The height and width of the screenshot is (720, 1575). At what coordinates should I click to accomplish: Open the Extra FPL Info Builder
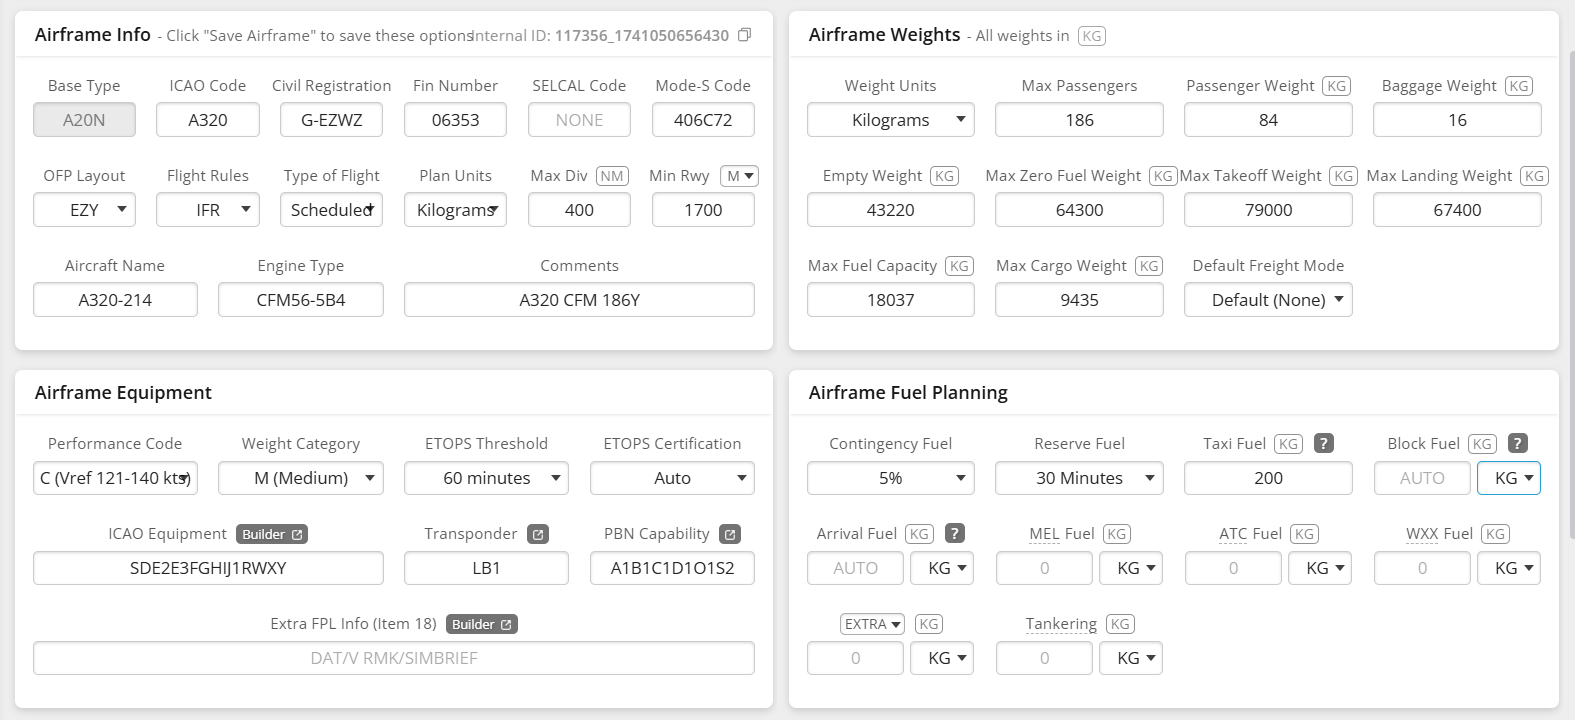pyautogui.click(x=481, y=624)
